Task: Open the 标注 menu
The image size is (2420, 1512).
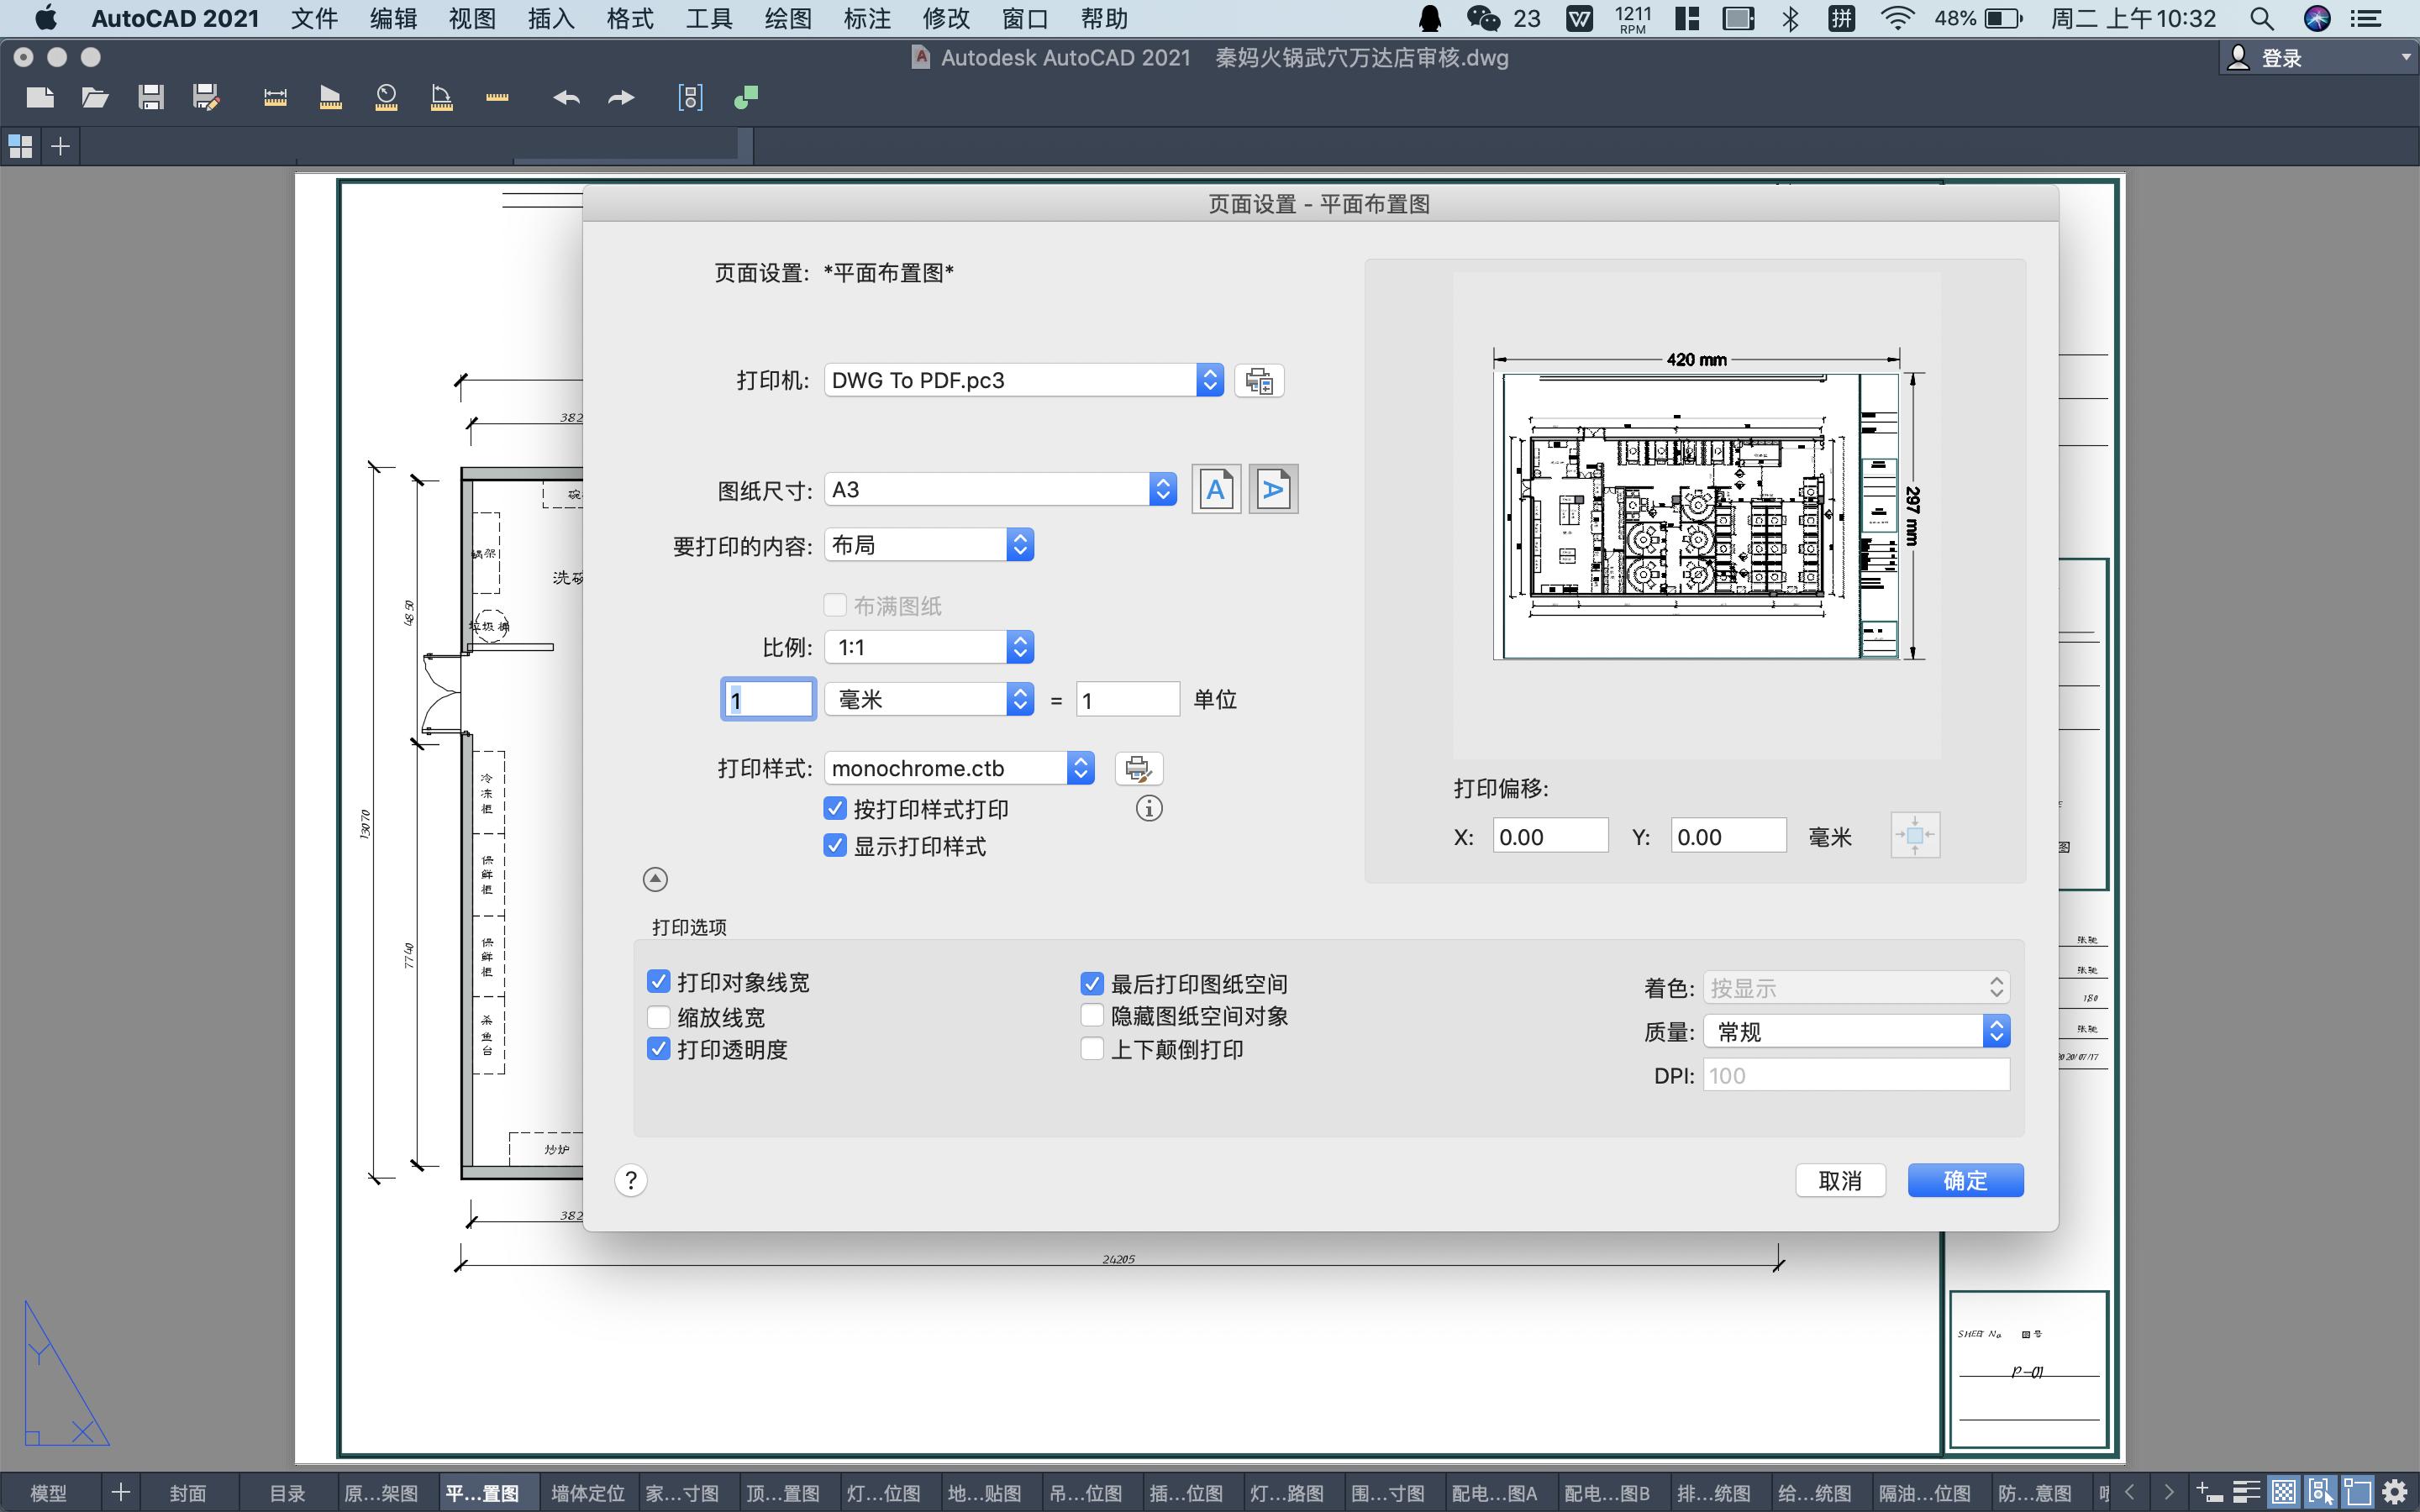Action: (866, 18)
